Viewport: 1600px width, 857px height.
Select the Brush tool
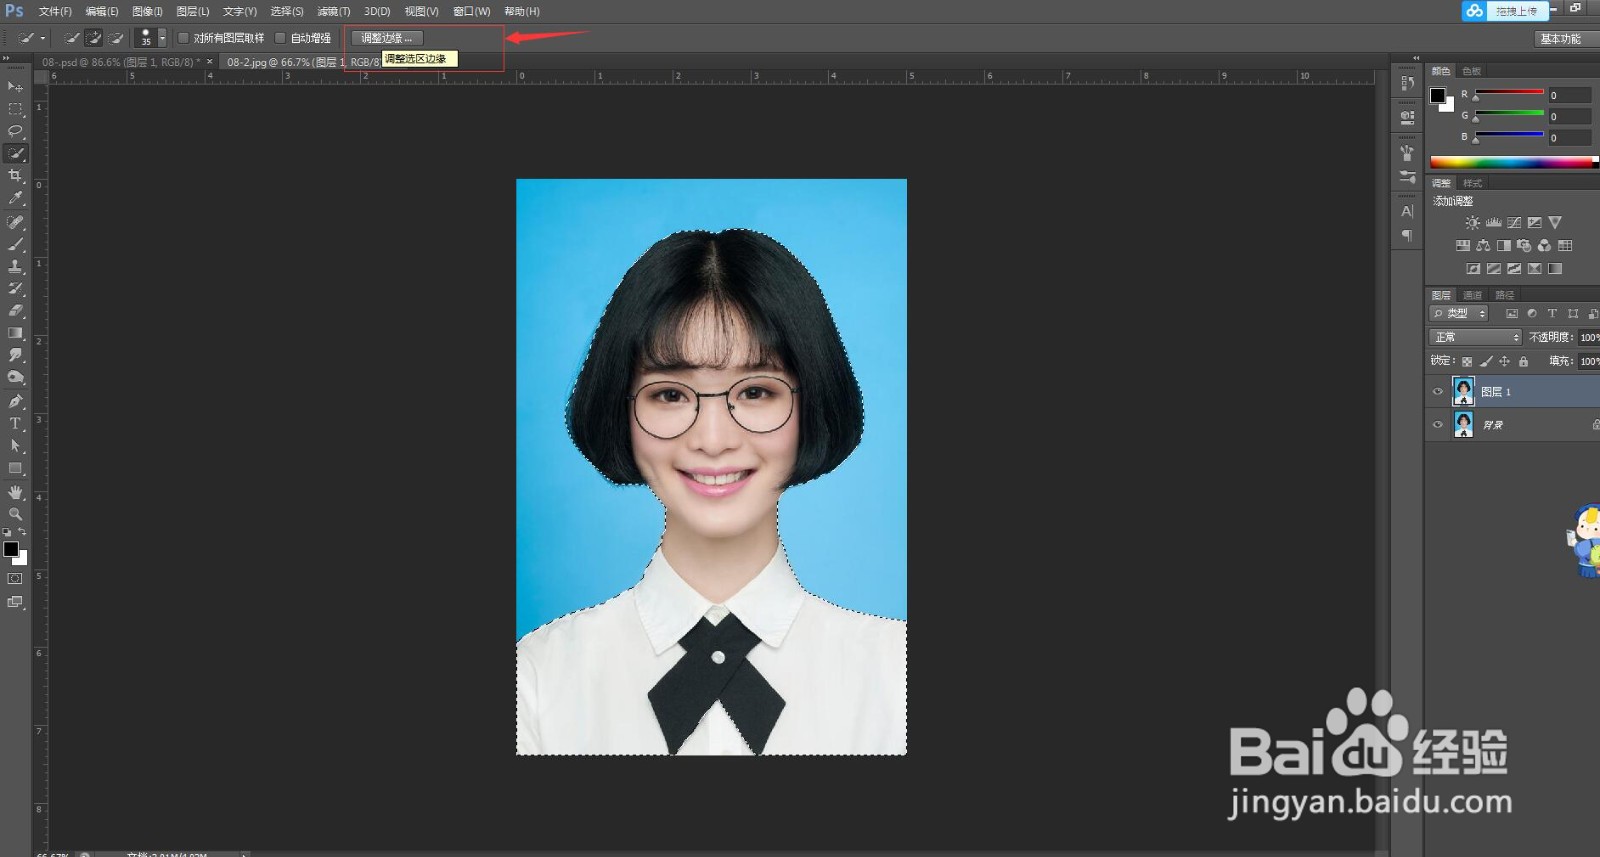(15, 244)
